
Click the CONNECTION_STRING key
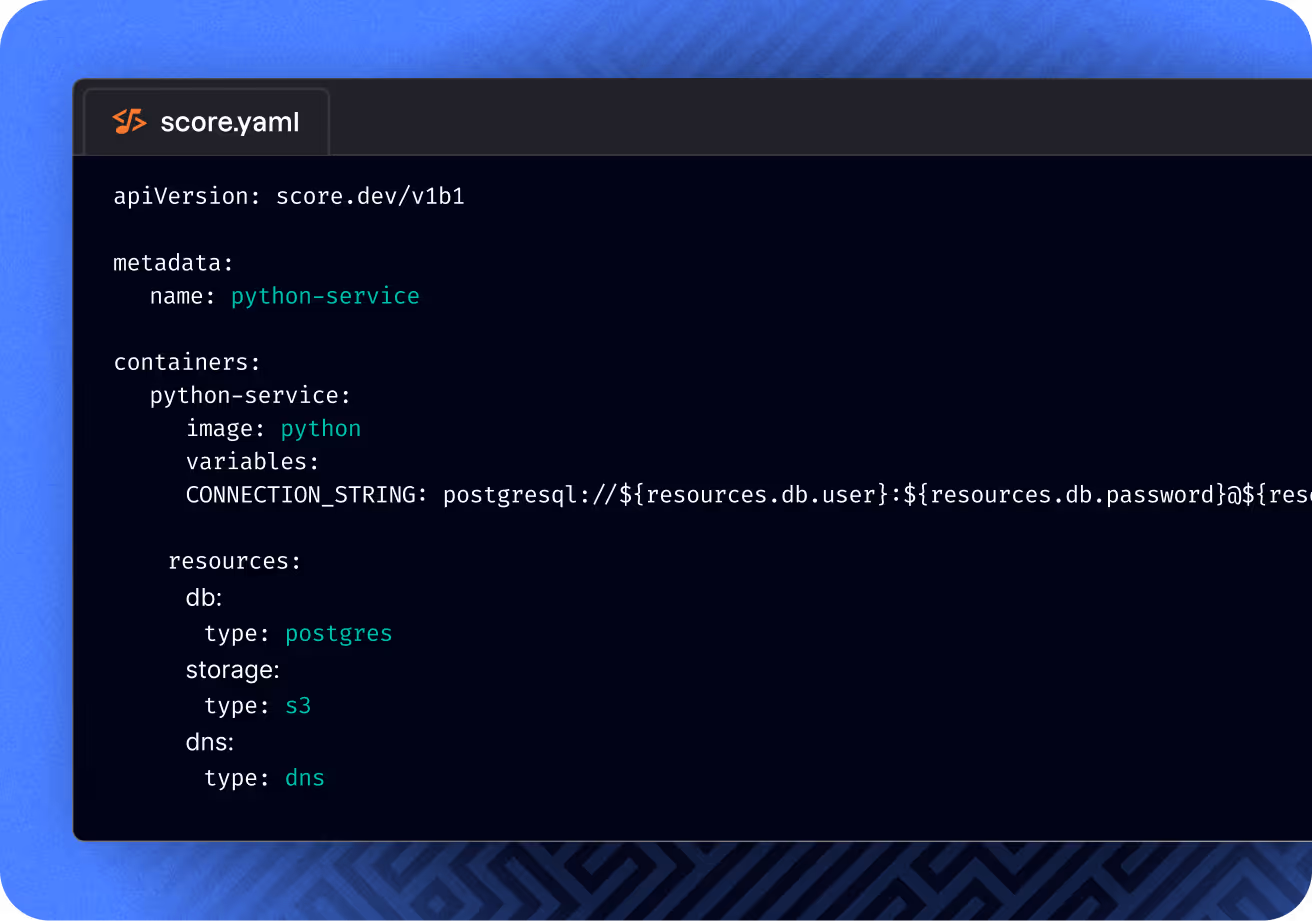[x=307, y=494]
